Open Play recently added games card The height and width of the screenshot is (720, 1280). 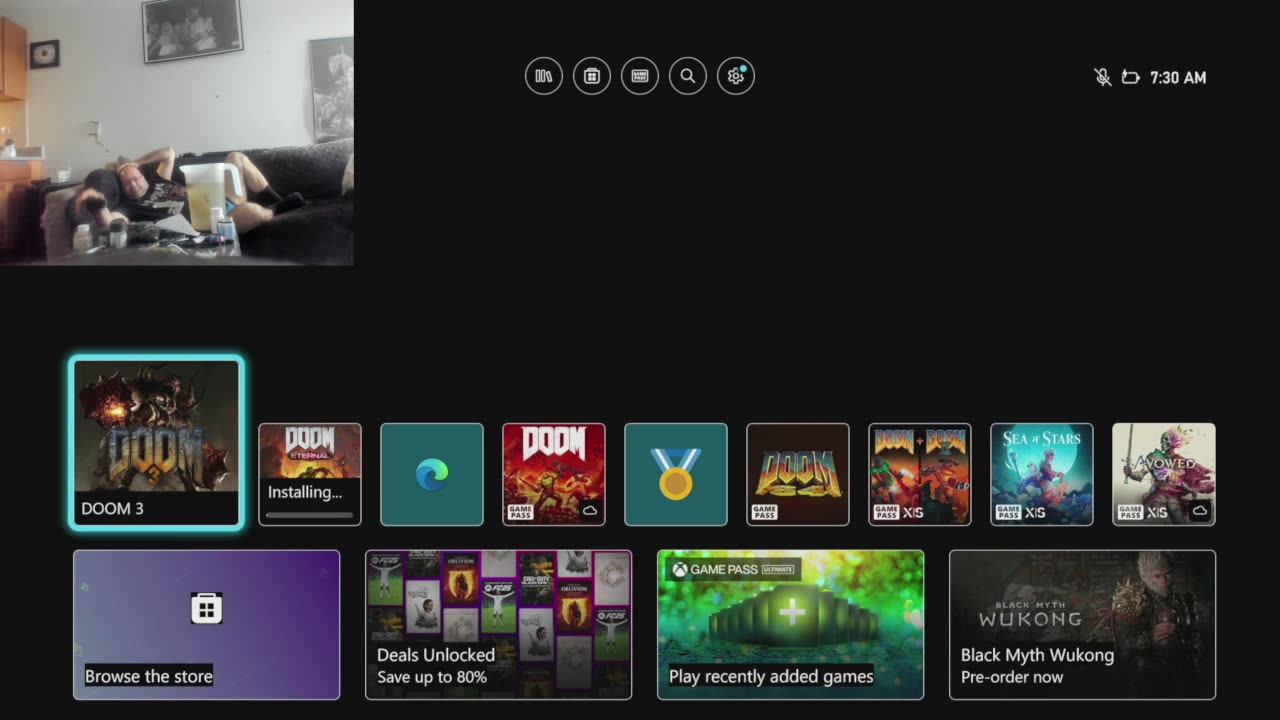click(790, 625)
